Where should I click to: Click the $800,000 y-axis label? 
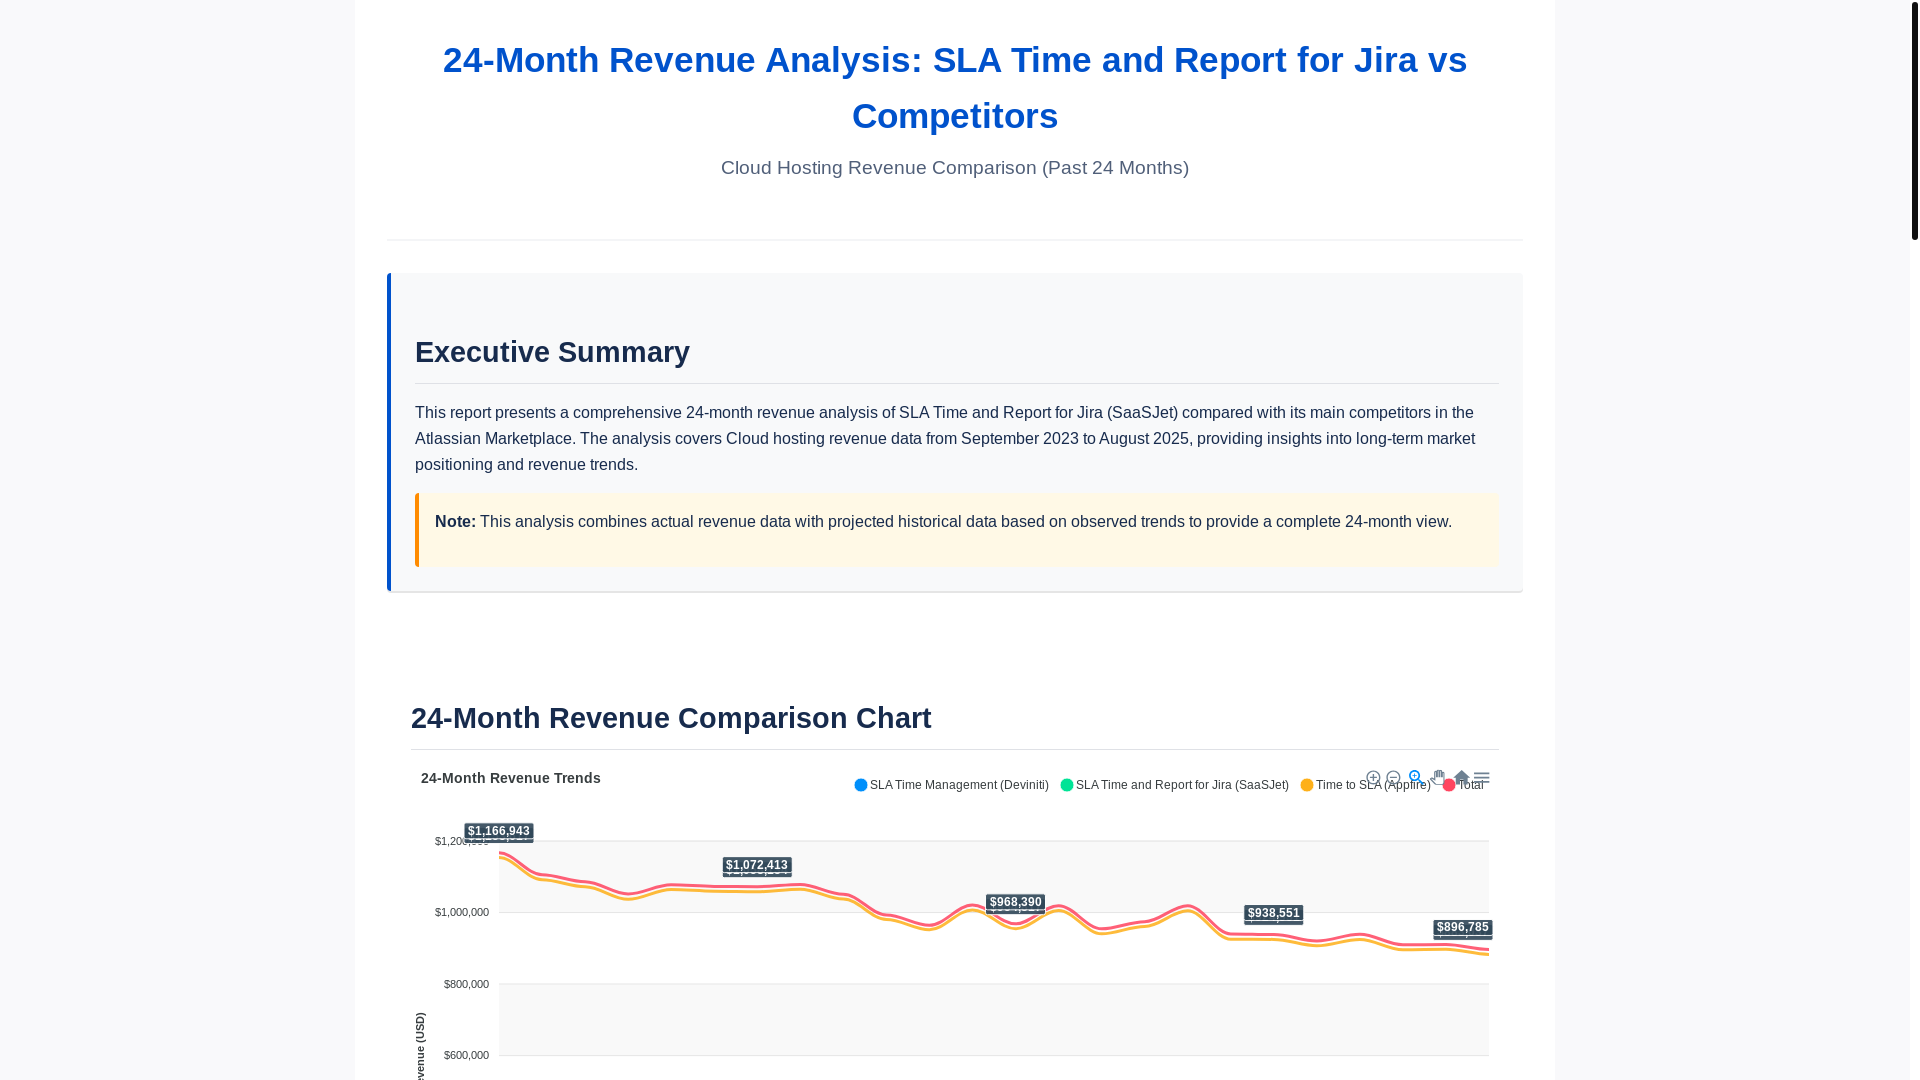coord(466,984)
